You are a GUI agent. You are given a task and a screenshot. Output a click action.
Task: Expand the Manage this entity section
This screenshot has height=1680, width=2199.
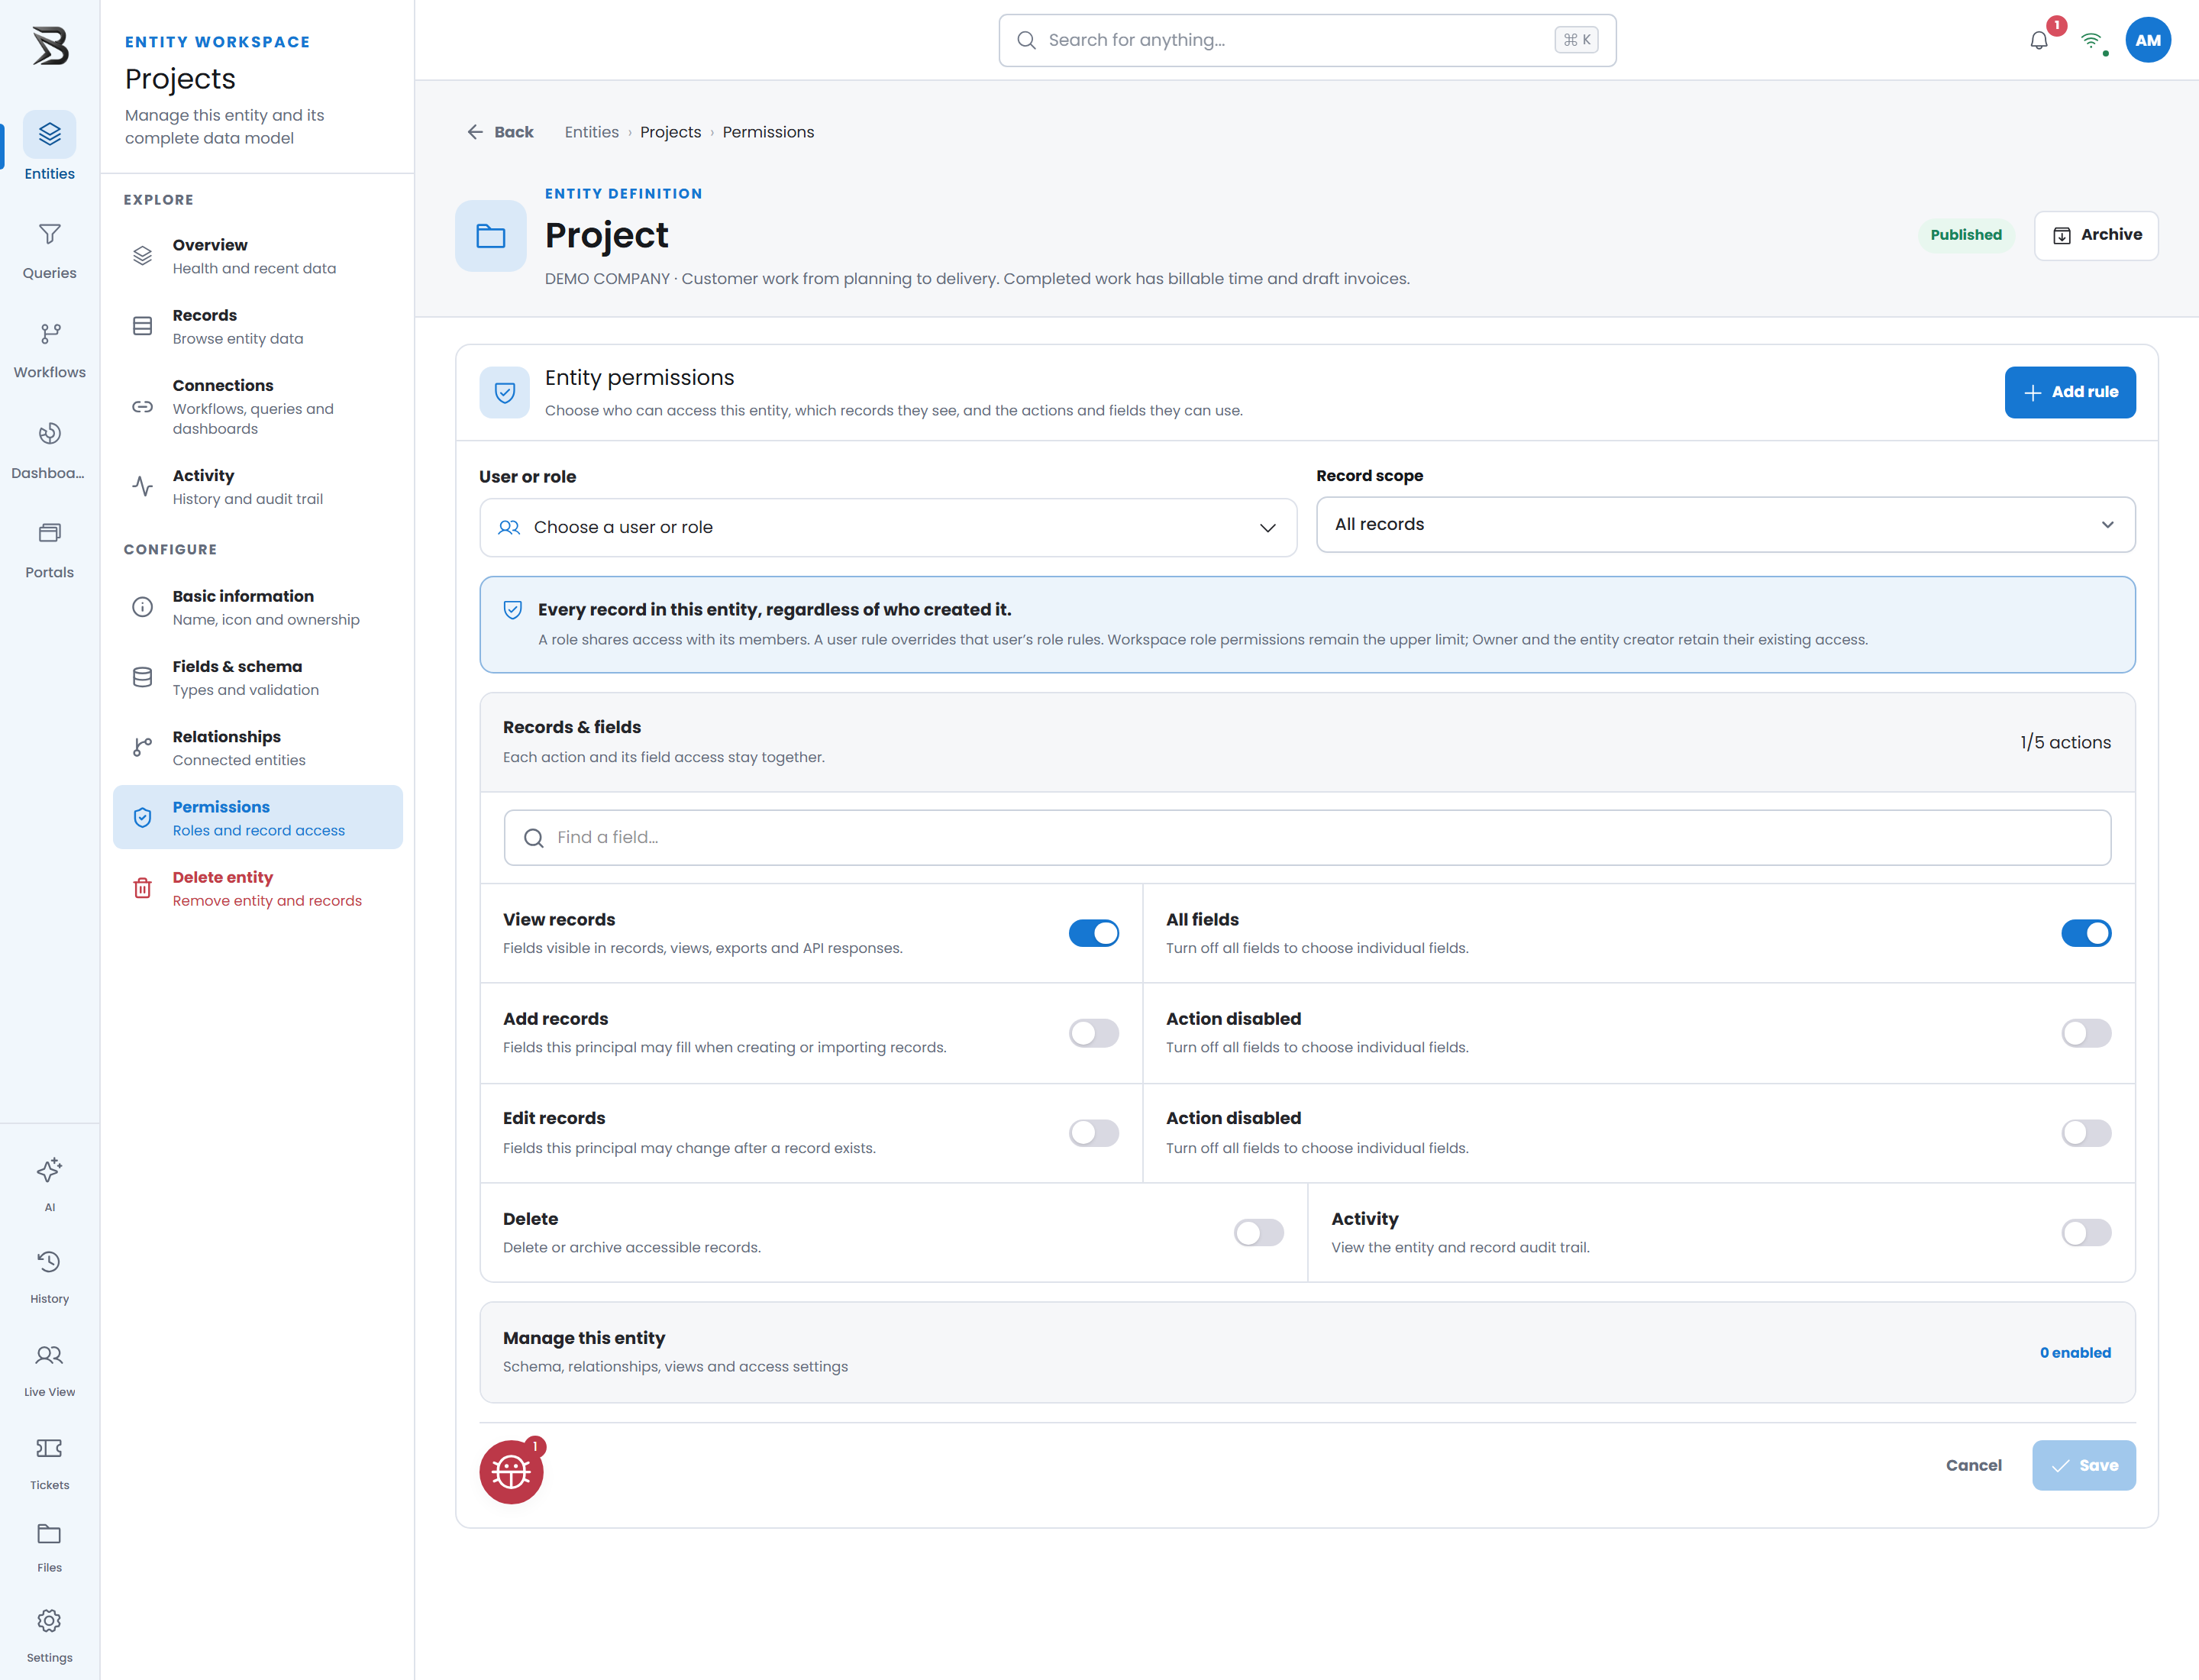tap(1307, 1352)
